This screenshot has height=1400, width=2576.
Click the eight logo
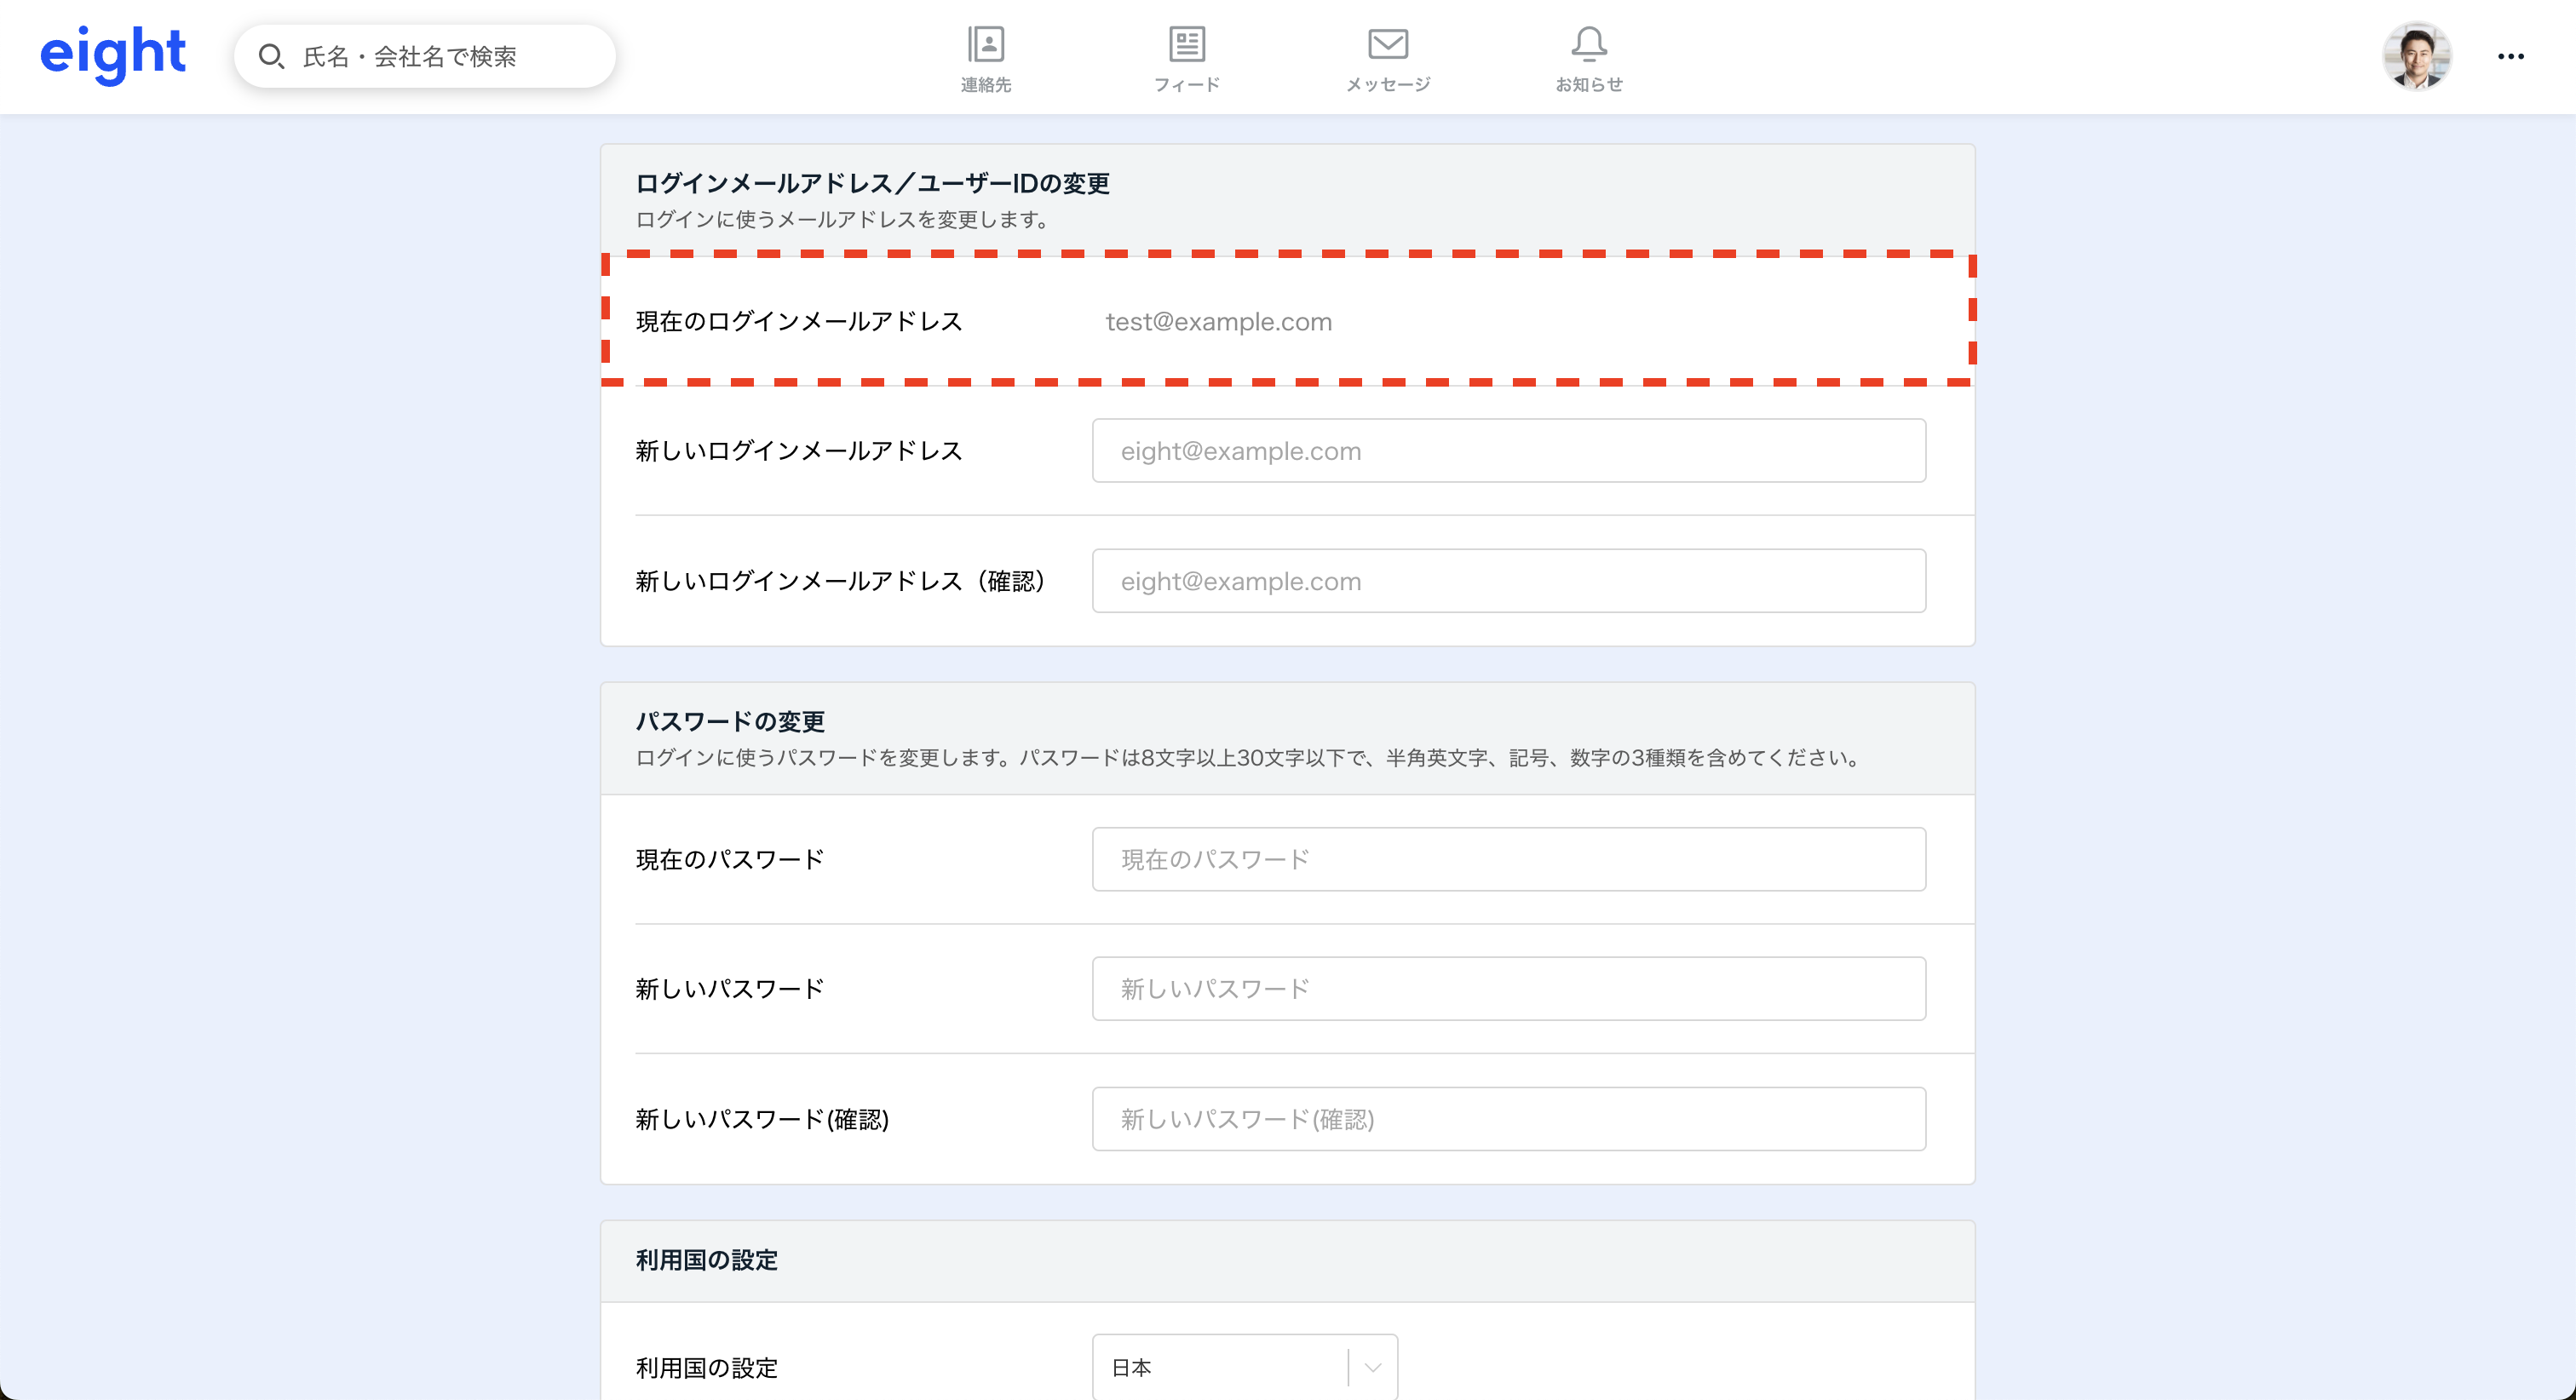point(112,54)
